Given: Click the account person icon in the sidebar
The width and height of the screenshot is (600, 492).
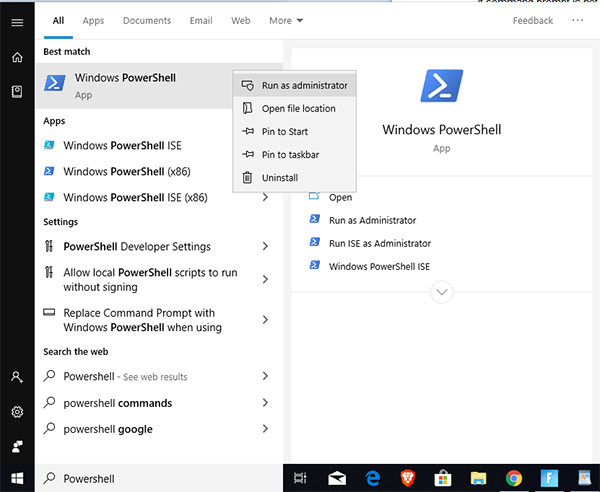Looking at the screenshot, I should (17, 377).
